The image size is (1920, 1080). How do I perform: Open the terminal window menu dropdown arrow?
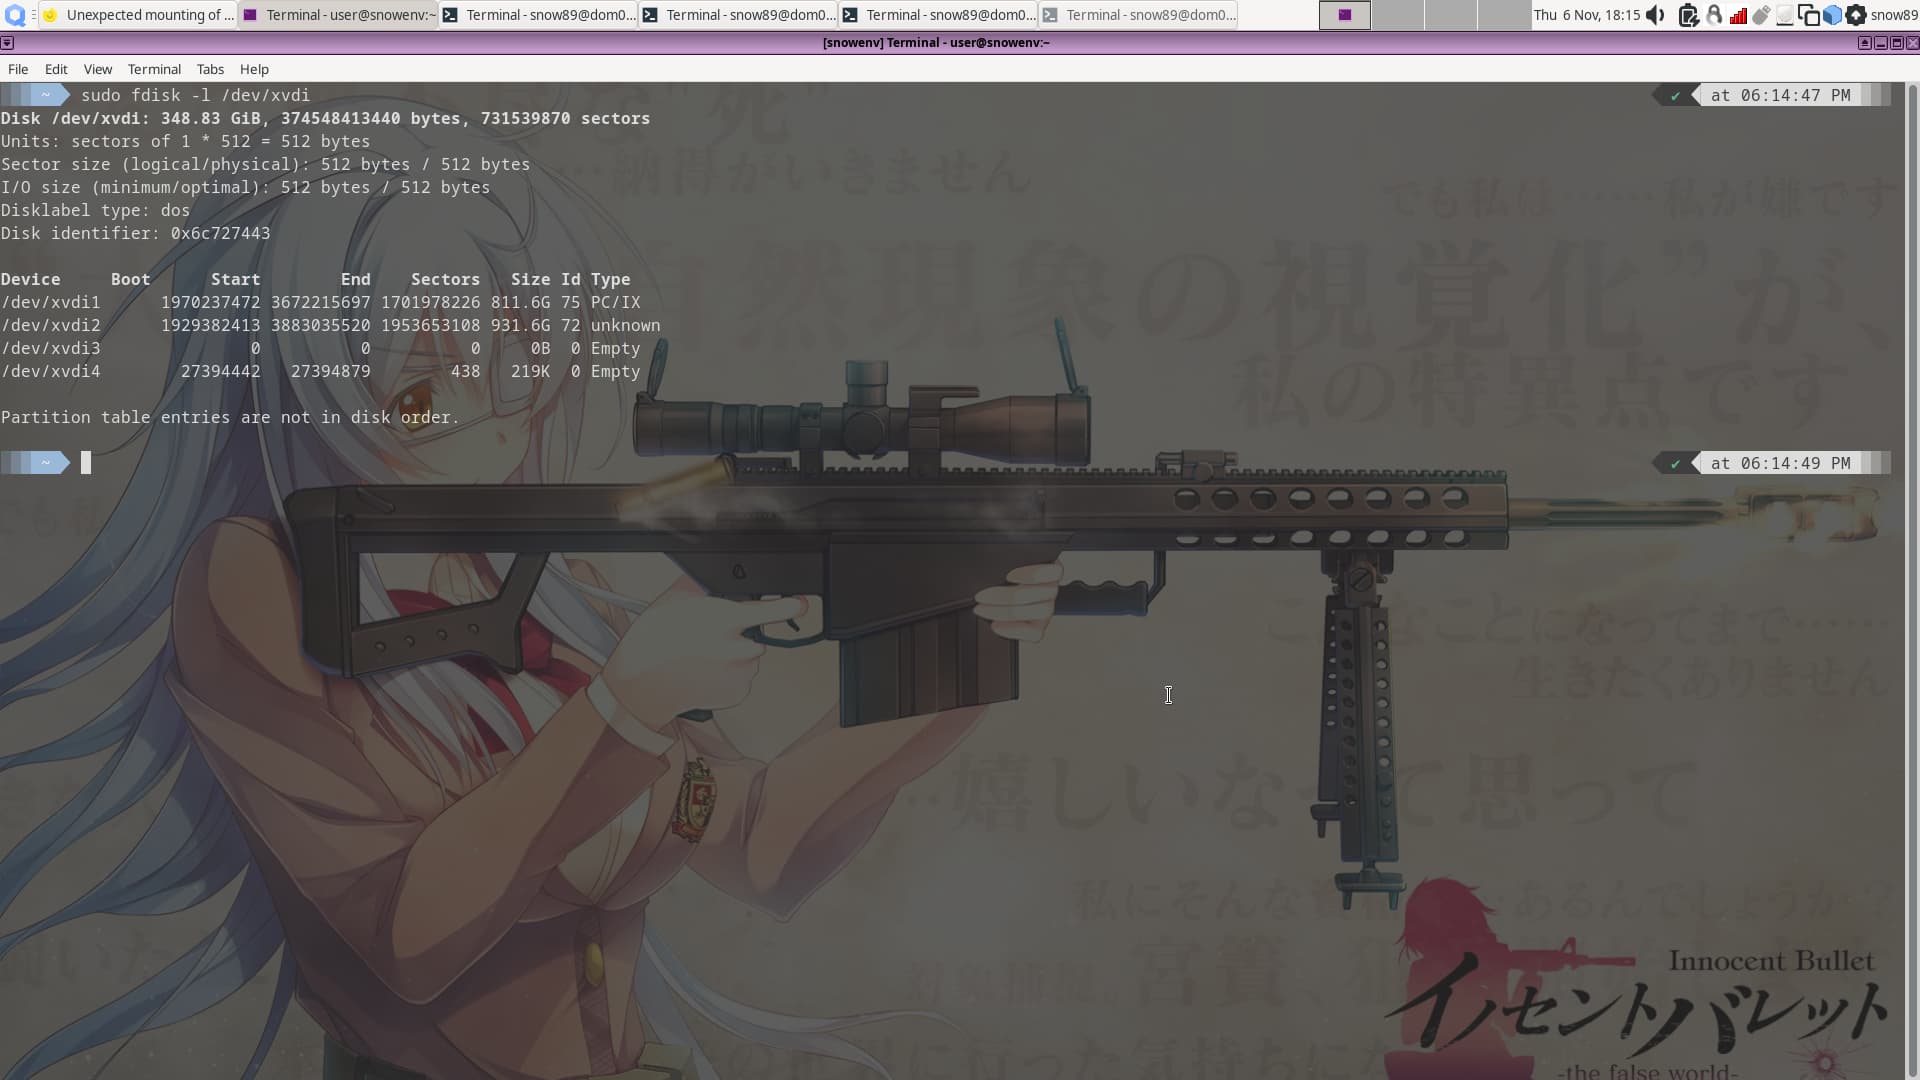[x=7, y=43]
